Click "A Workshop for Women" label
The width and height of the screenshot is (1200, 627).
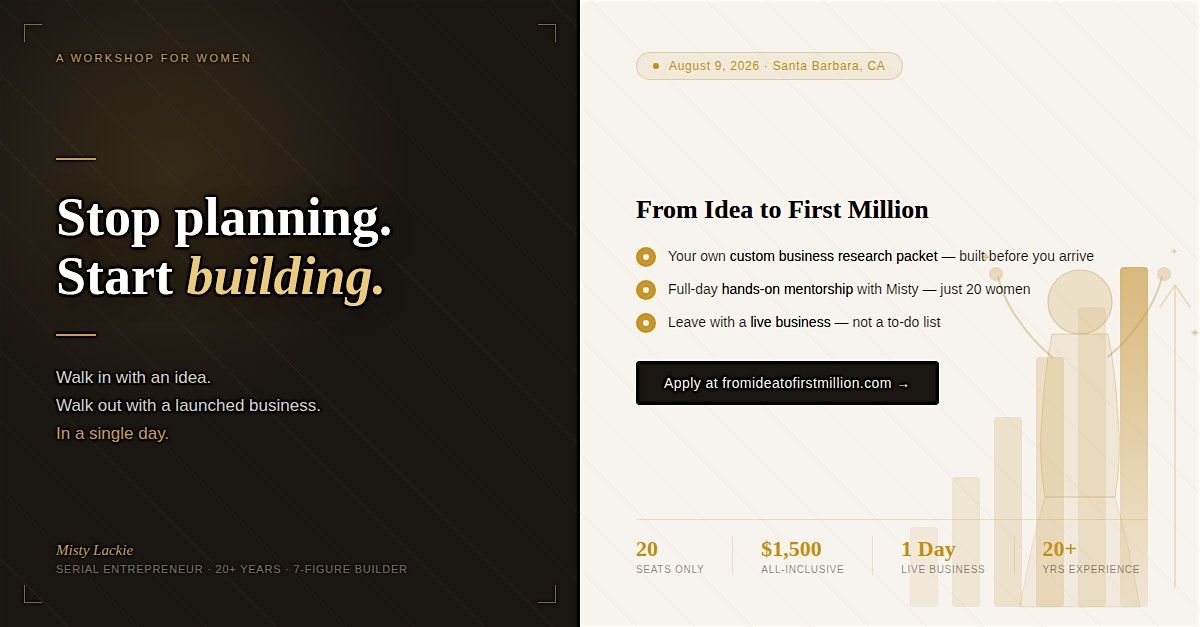(x=154, y=58)
